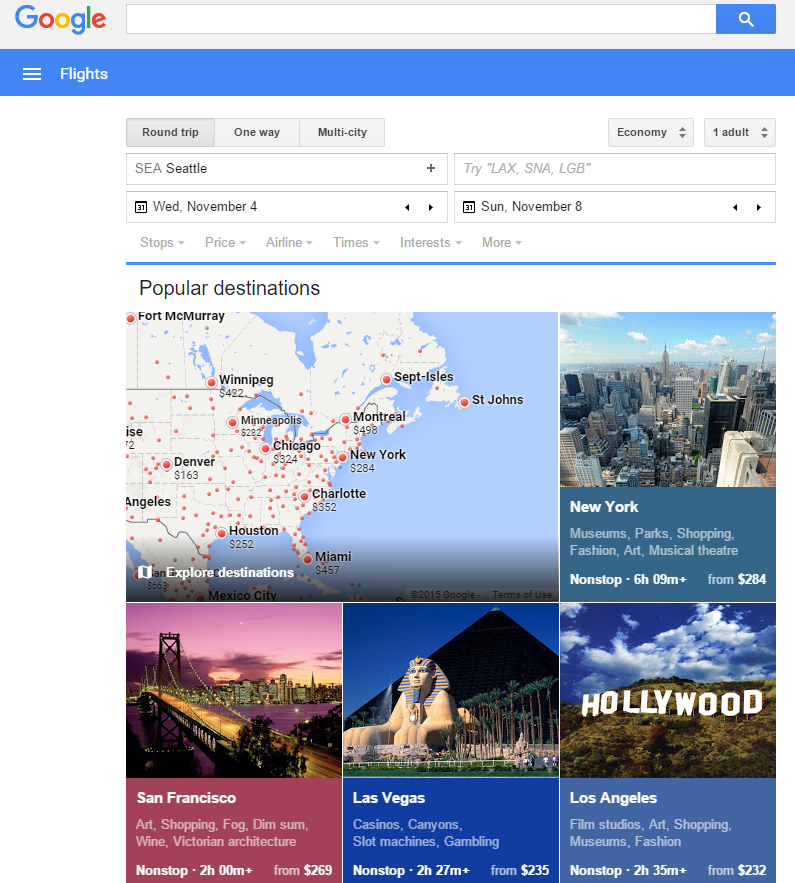Viewport: 795px width, 883px height.
Task: Expand the Airline filter
Action: click(x=289, y=243)
